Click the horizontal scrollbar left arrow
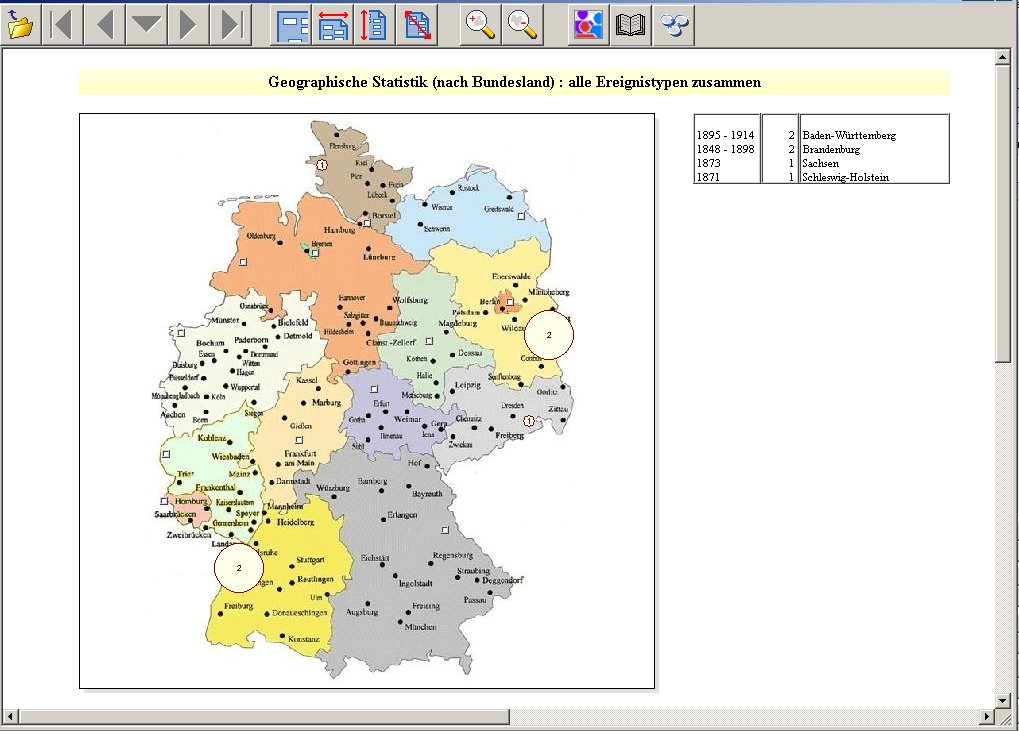Viewport: 1019px width, 731px height. (10, 717)
